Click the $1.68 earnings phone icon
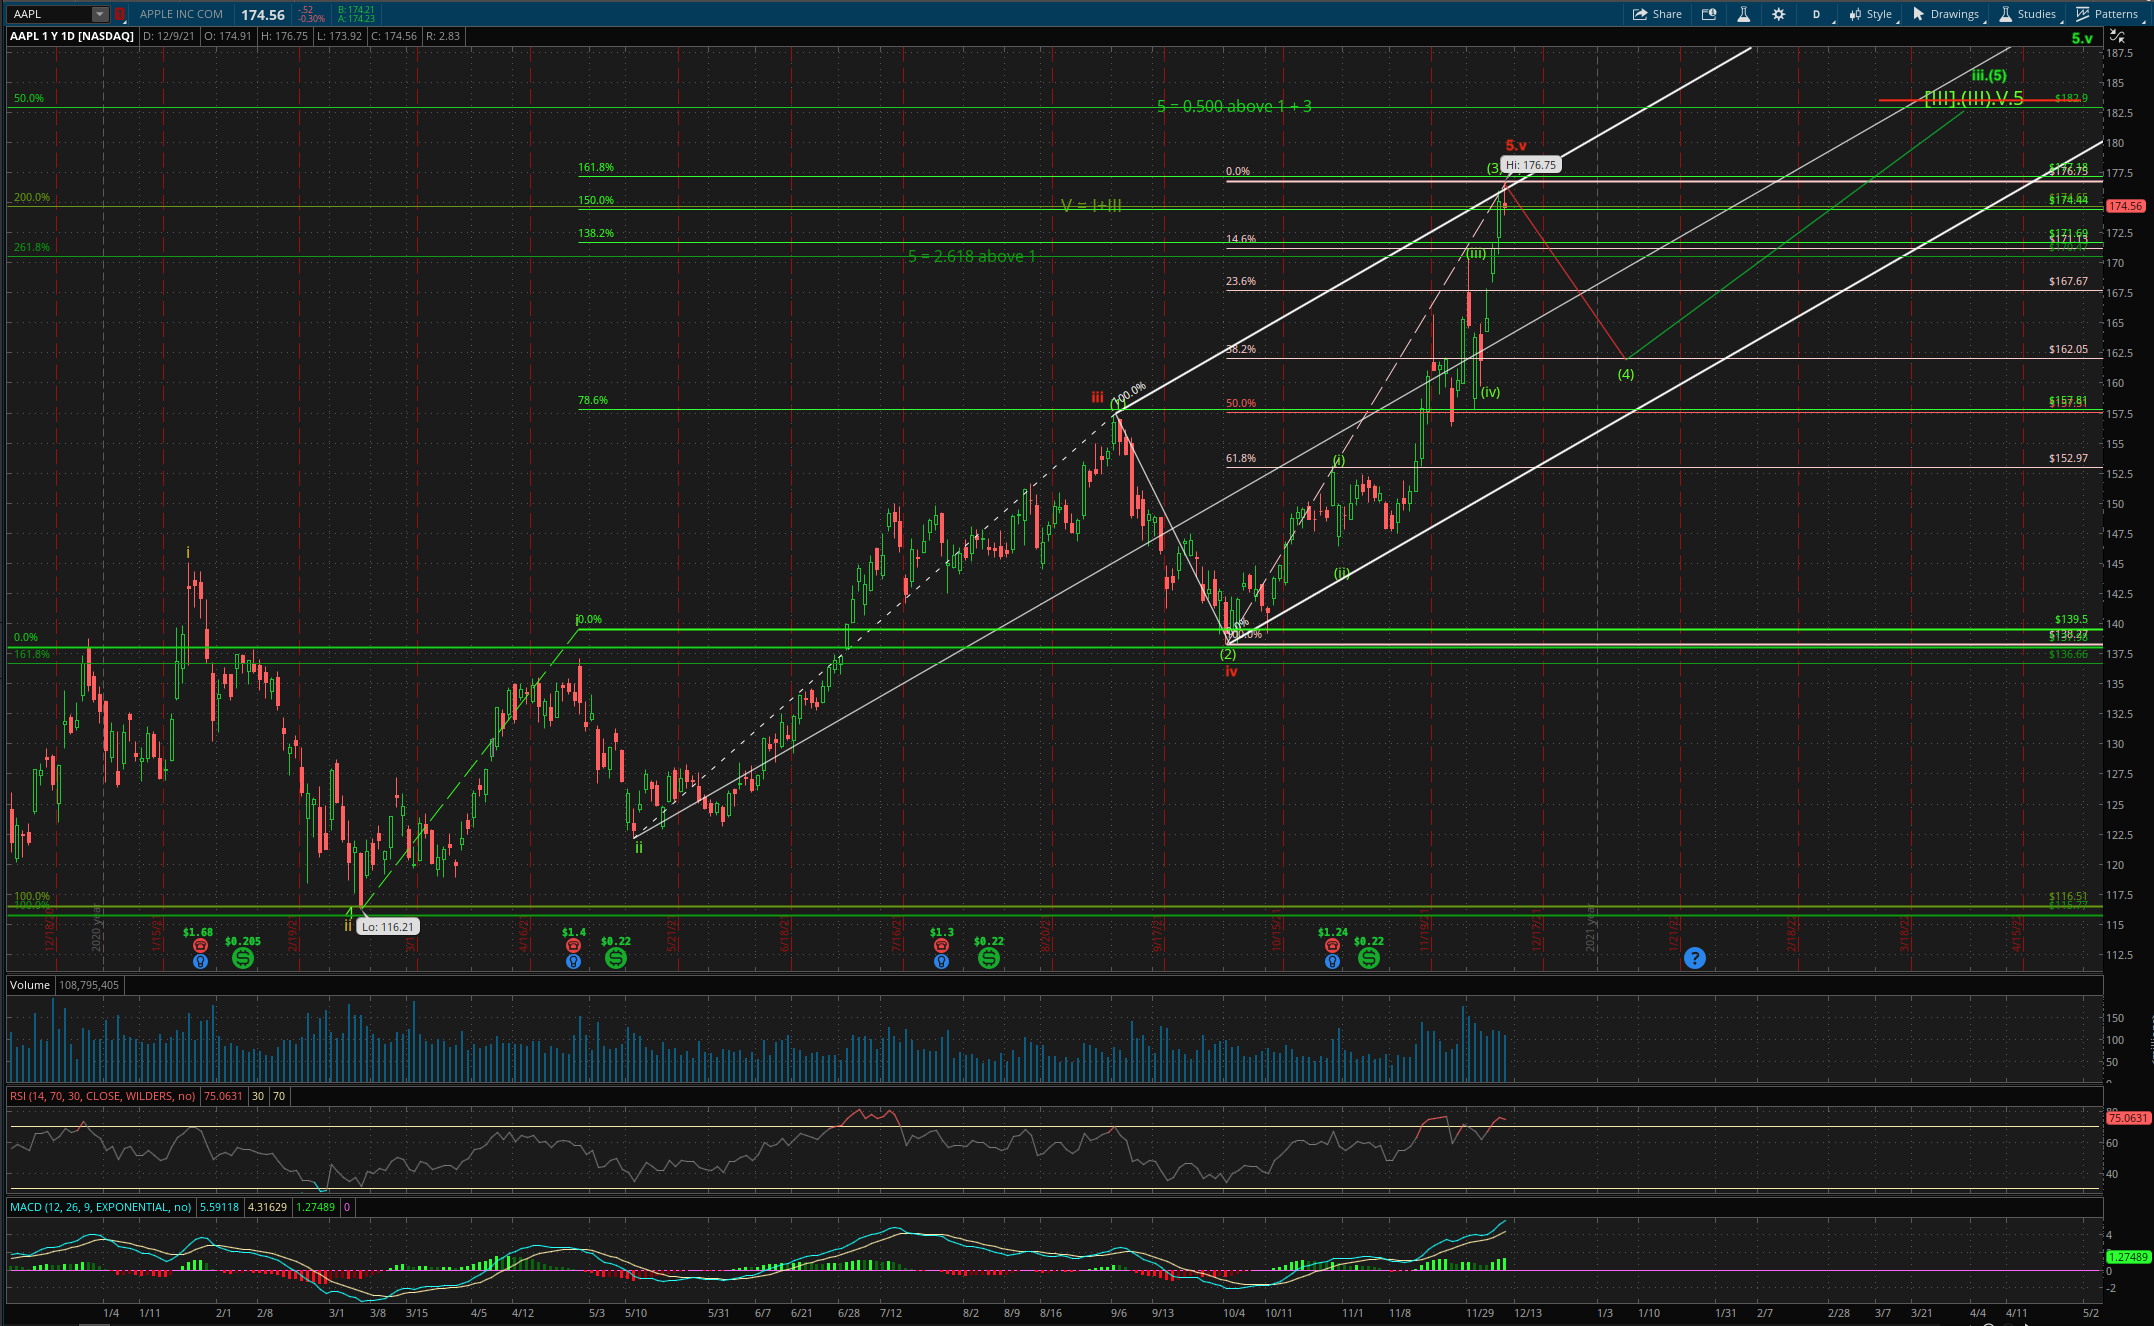The width and height of the screenshot is (2154, 1326). 200,946
